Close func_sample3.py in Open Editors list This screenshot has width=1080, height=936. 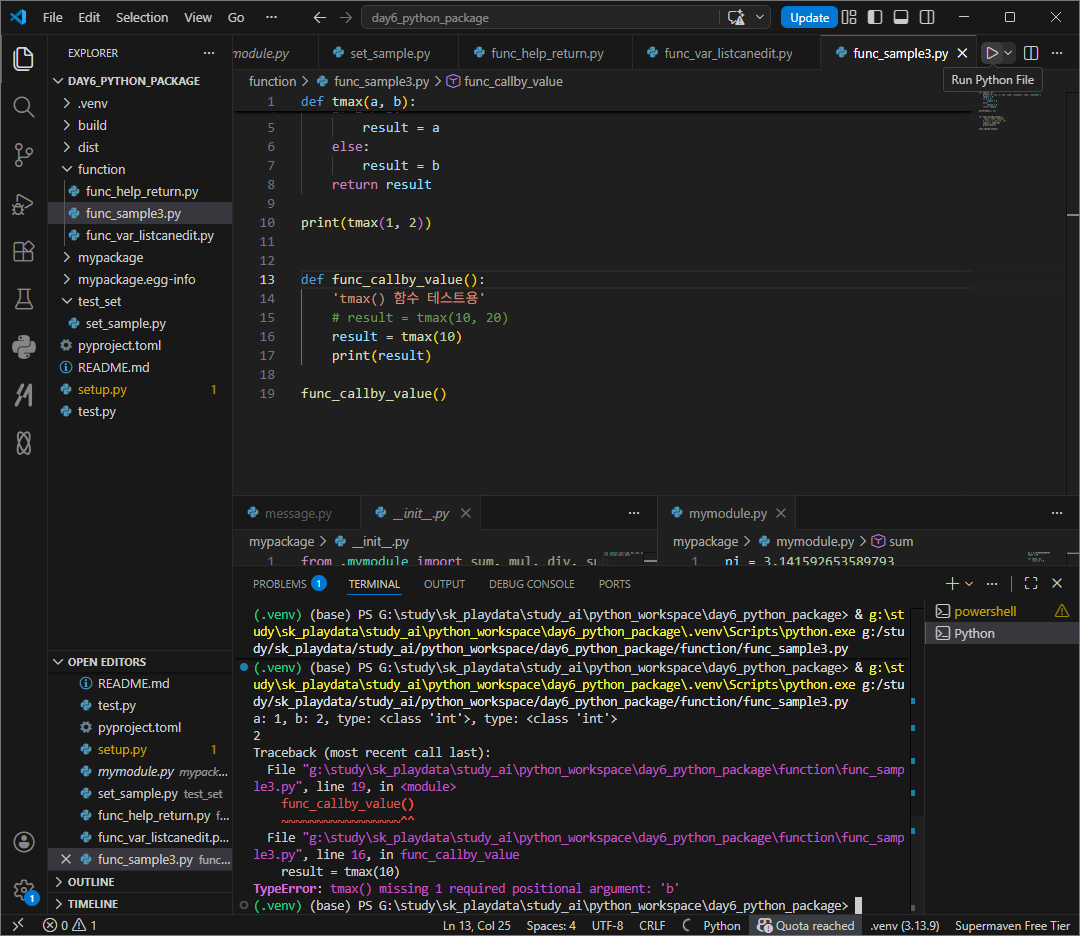(66, 860)
